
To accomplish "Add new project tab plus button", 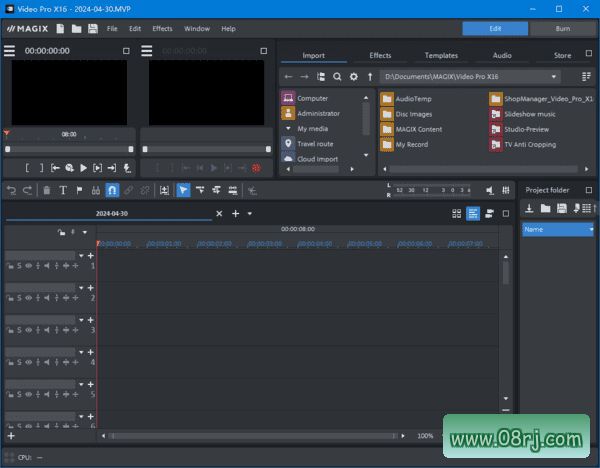I will point(235,214).
